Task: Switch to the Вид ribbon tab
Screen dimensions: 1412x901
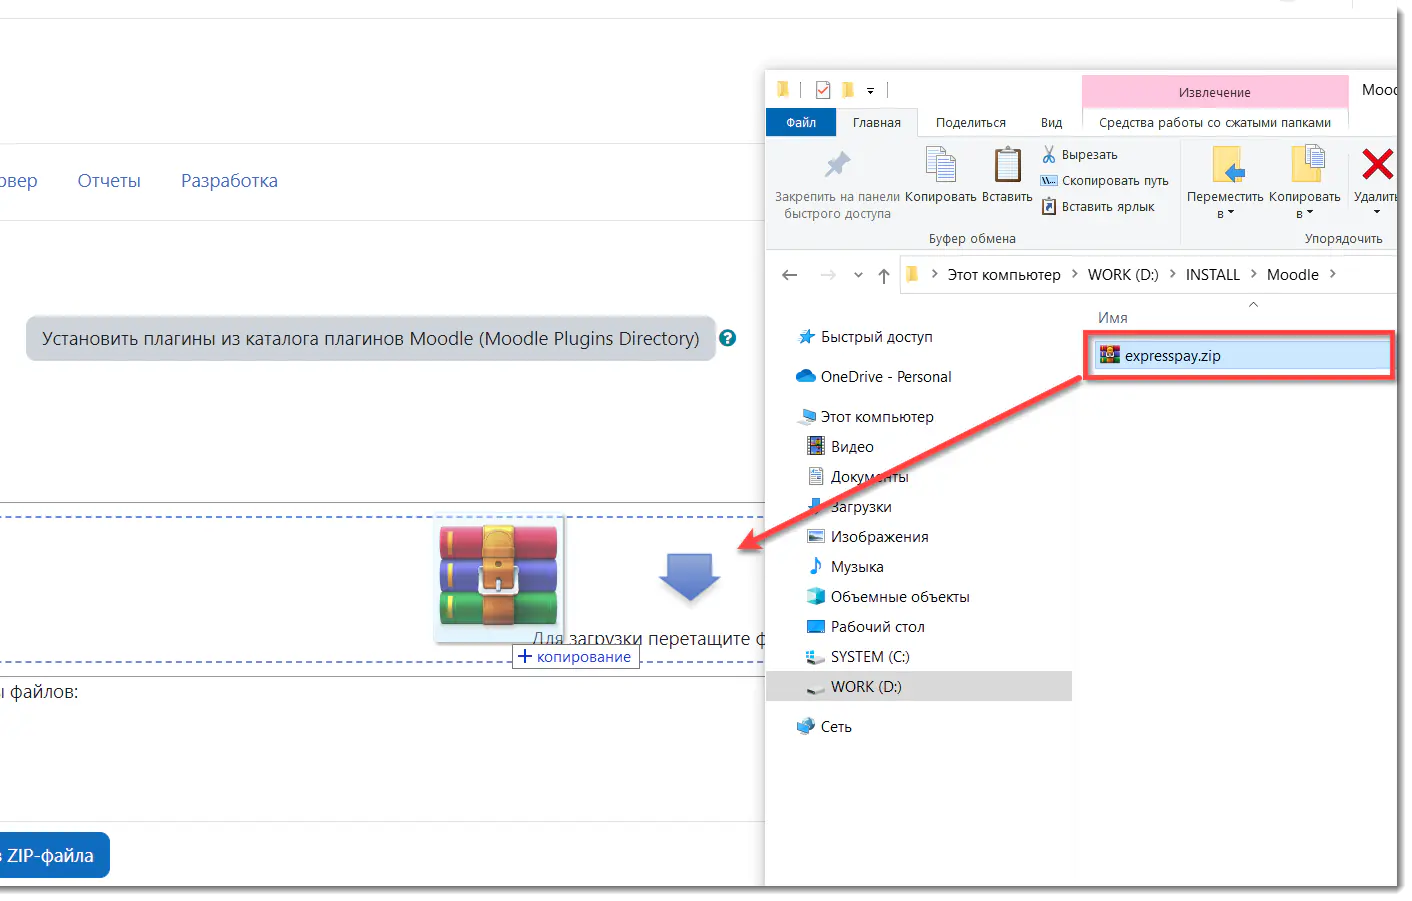Action: 1051,123
